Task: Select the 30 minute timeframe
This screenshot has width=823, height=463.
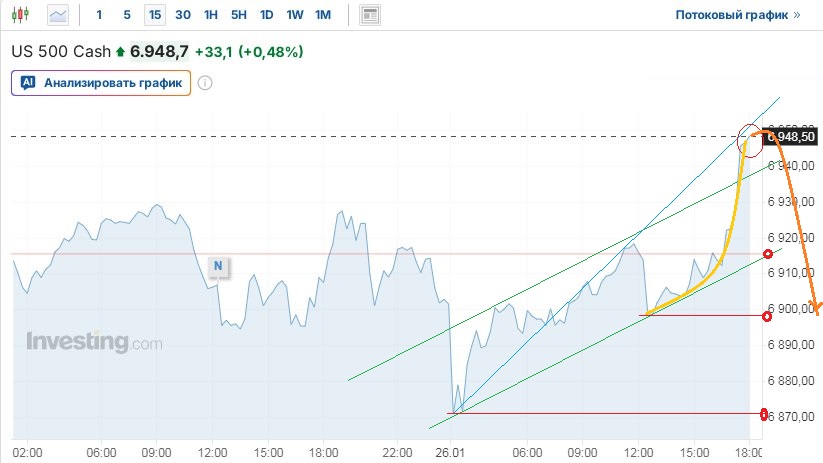Action: [x=182, y=15]
